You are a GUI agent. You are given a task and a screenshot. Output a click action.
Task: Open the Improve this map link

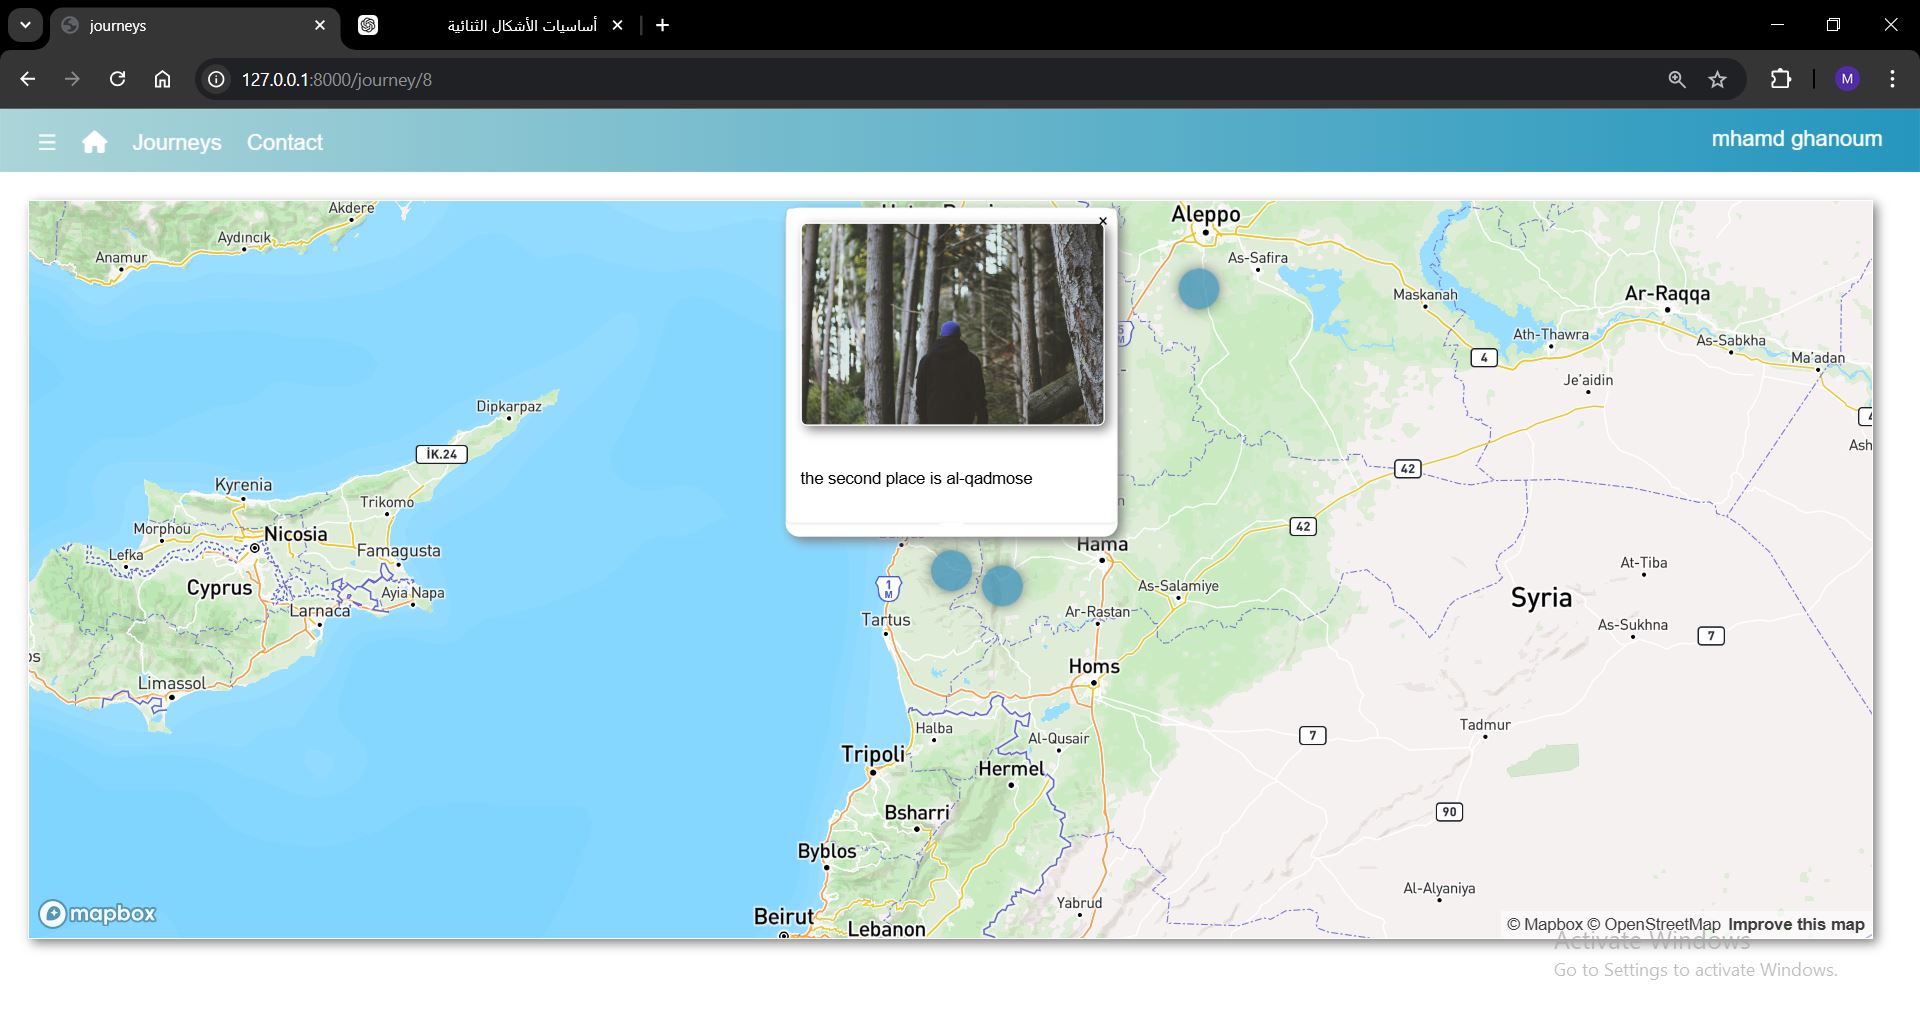(1796, 924)
